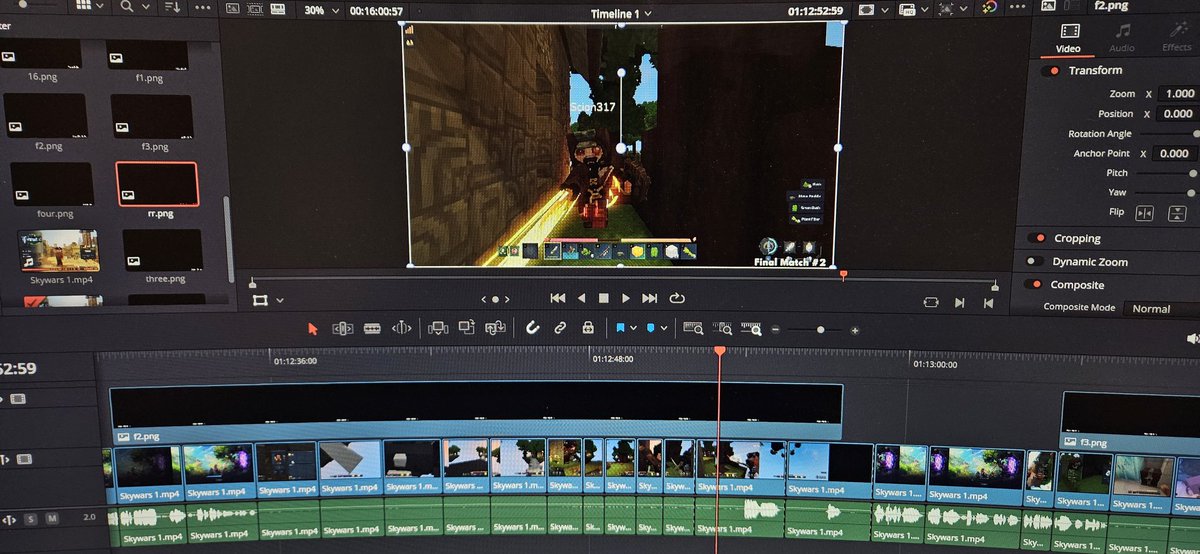This screenshot has height=554, width=1200.
Task: Adjust the Rotation Angle slider knob
Action: click(1196, 133)
